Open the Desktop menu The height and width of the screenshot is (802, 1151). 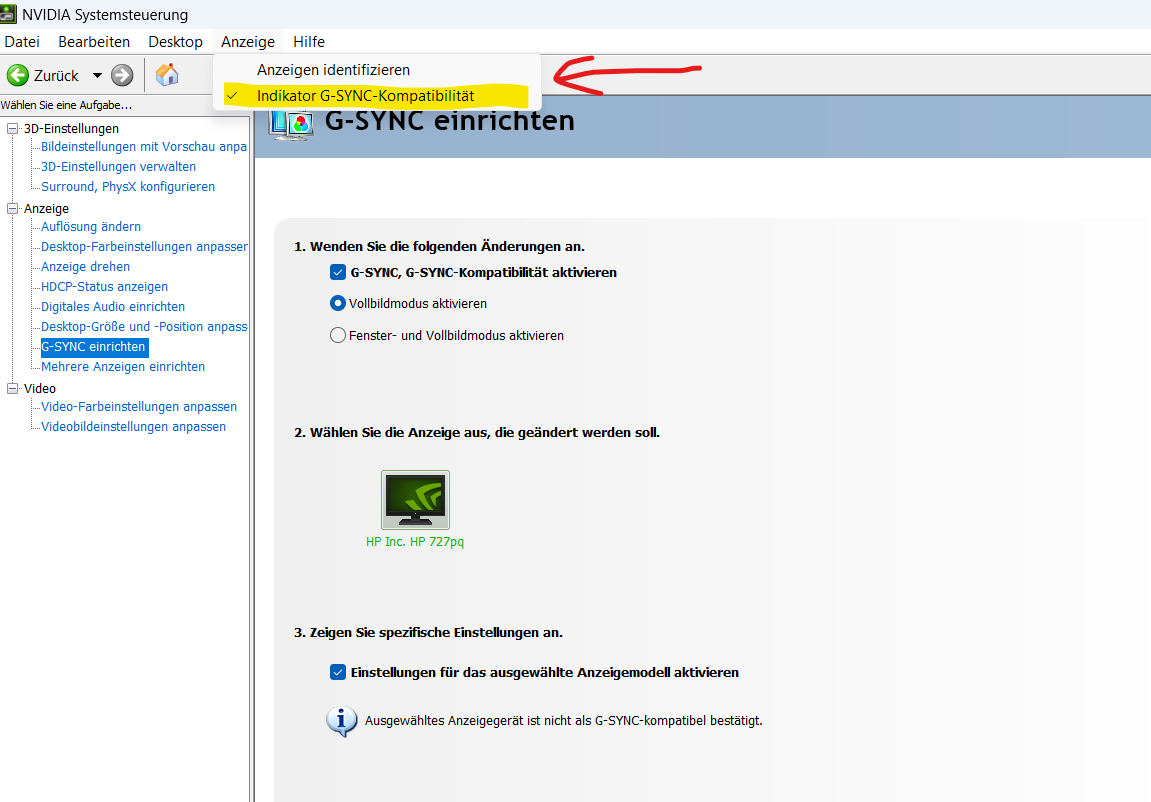click(x=175, y=42)
